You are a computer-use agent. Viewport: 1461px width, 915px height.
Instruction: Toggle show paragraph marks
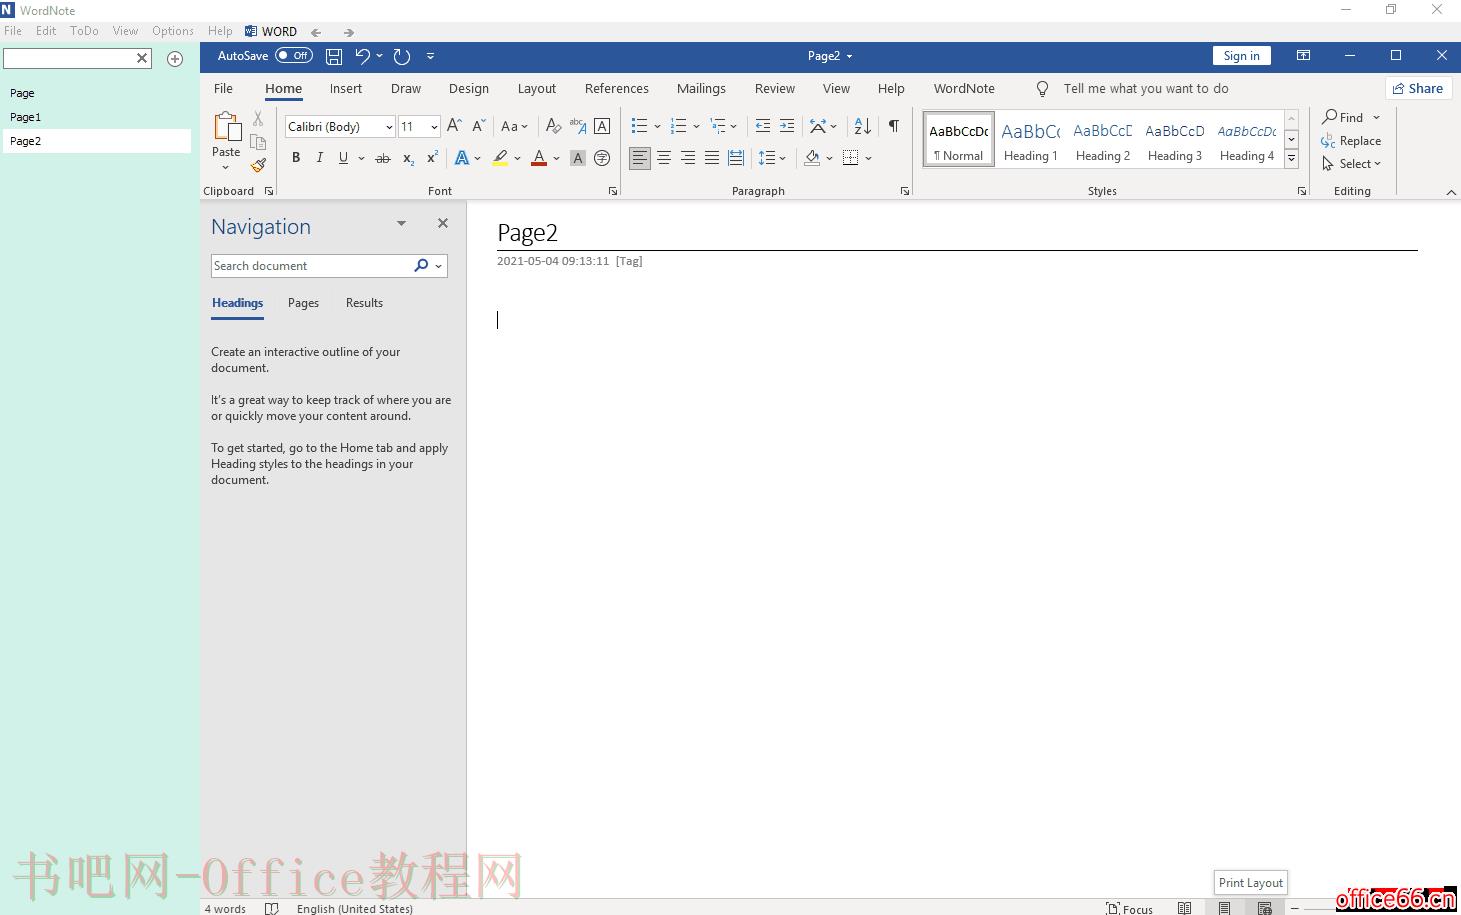[x=894, y=126]
